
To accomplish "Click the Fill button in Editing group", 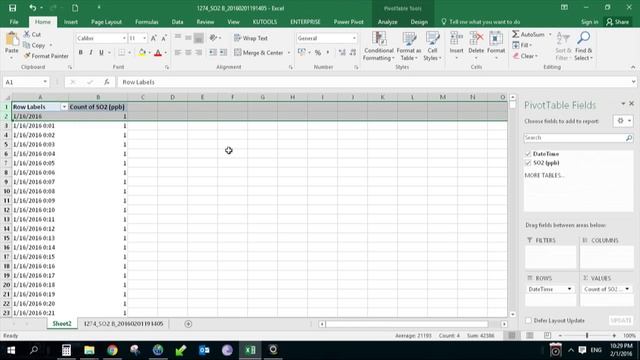I will pos(522,45).
